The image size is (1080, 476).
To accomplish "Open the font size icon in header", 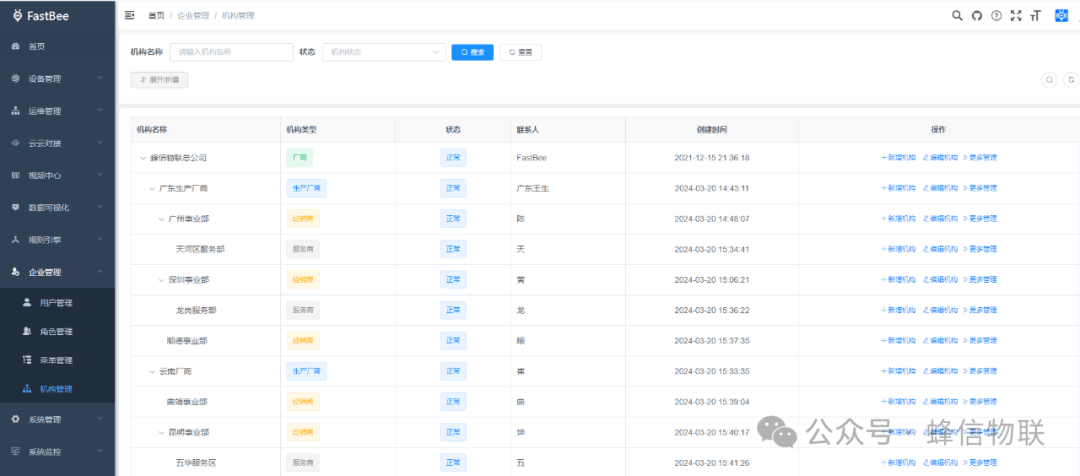I will [1035, 16].
